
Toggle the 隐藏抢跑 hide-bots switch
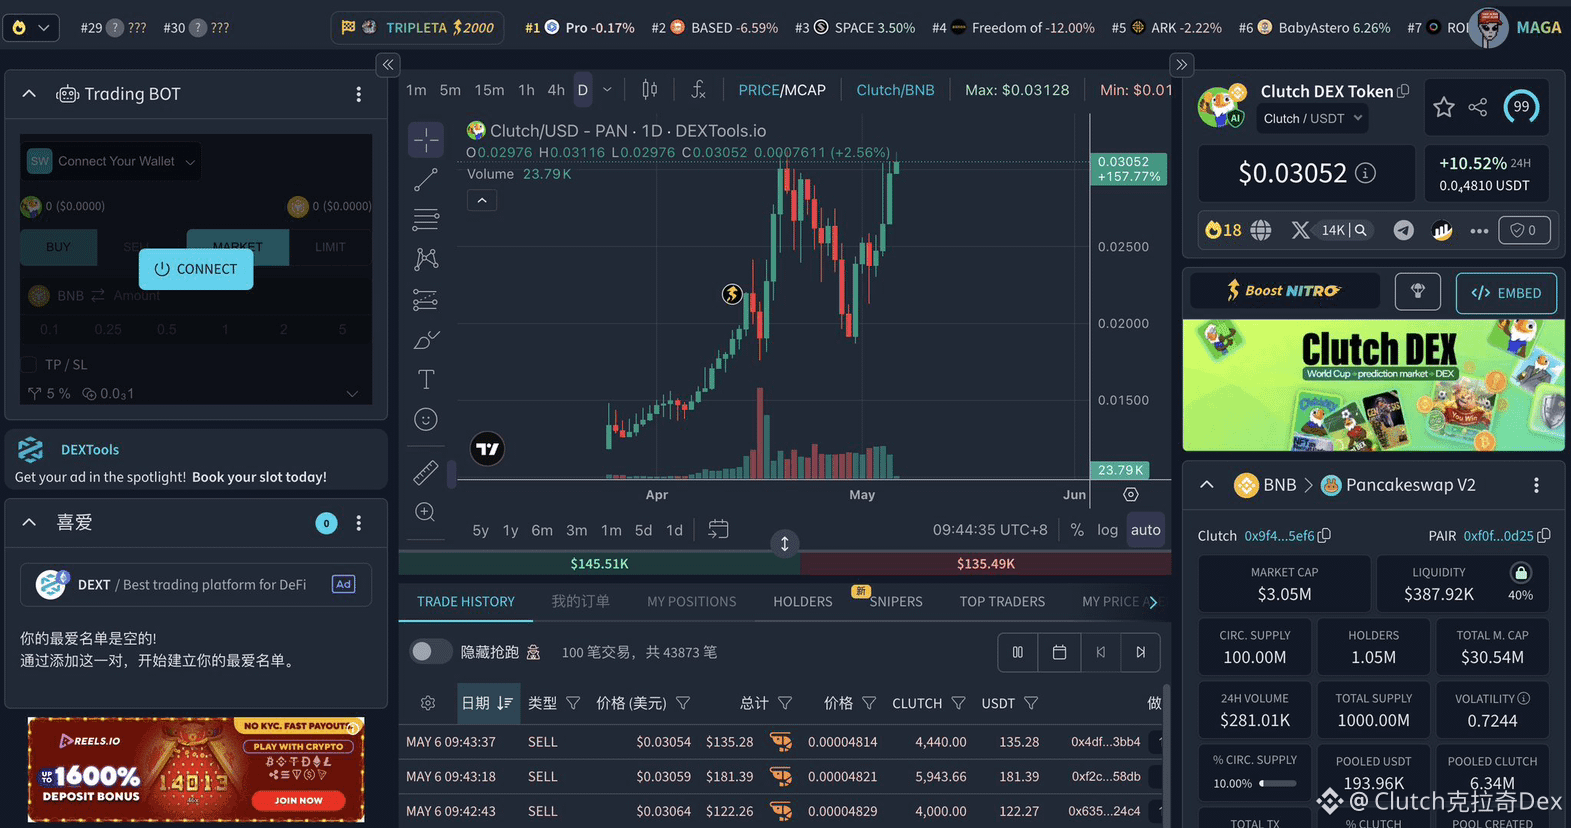tap(431, 652)
